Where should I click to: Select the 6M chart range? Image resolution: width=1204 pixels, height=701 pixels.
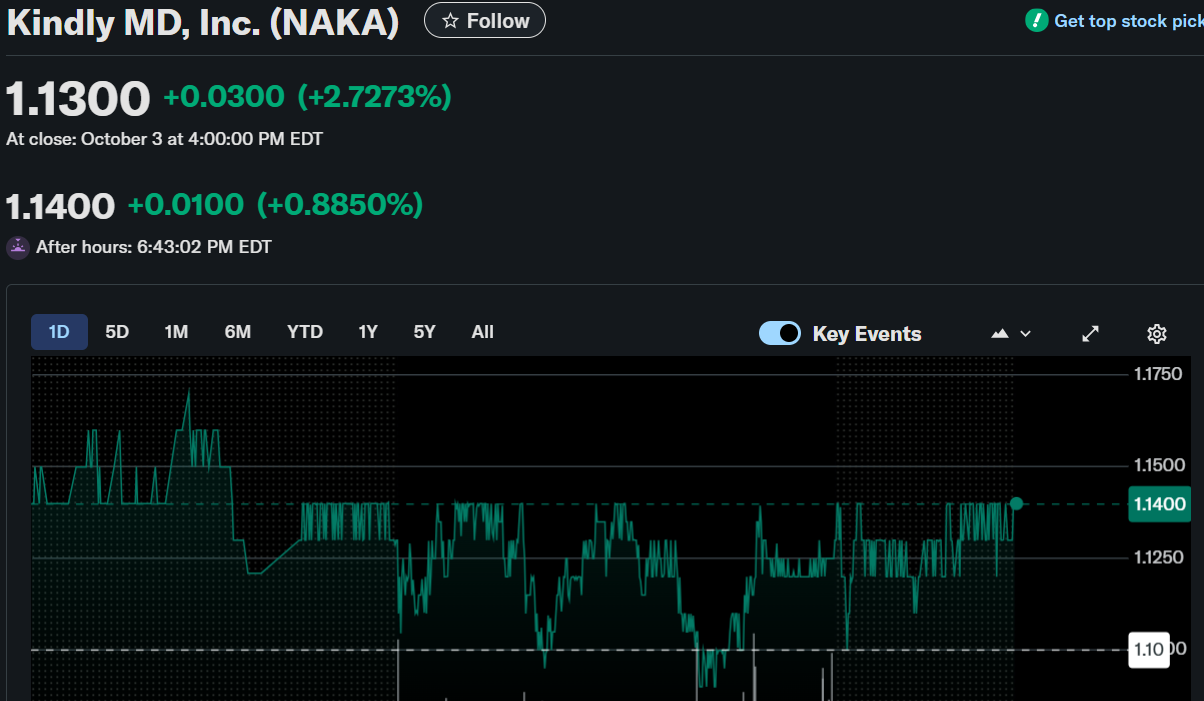(x=238, y=332)
